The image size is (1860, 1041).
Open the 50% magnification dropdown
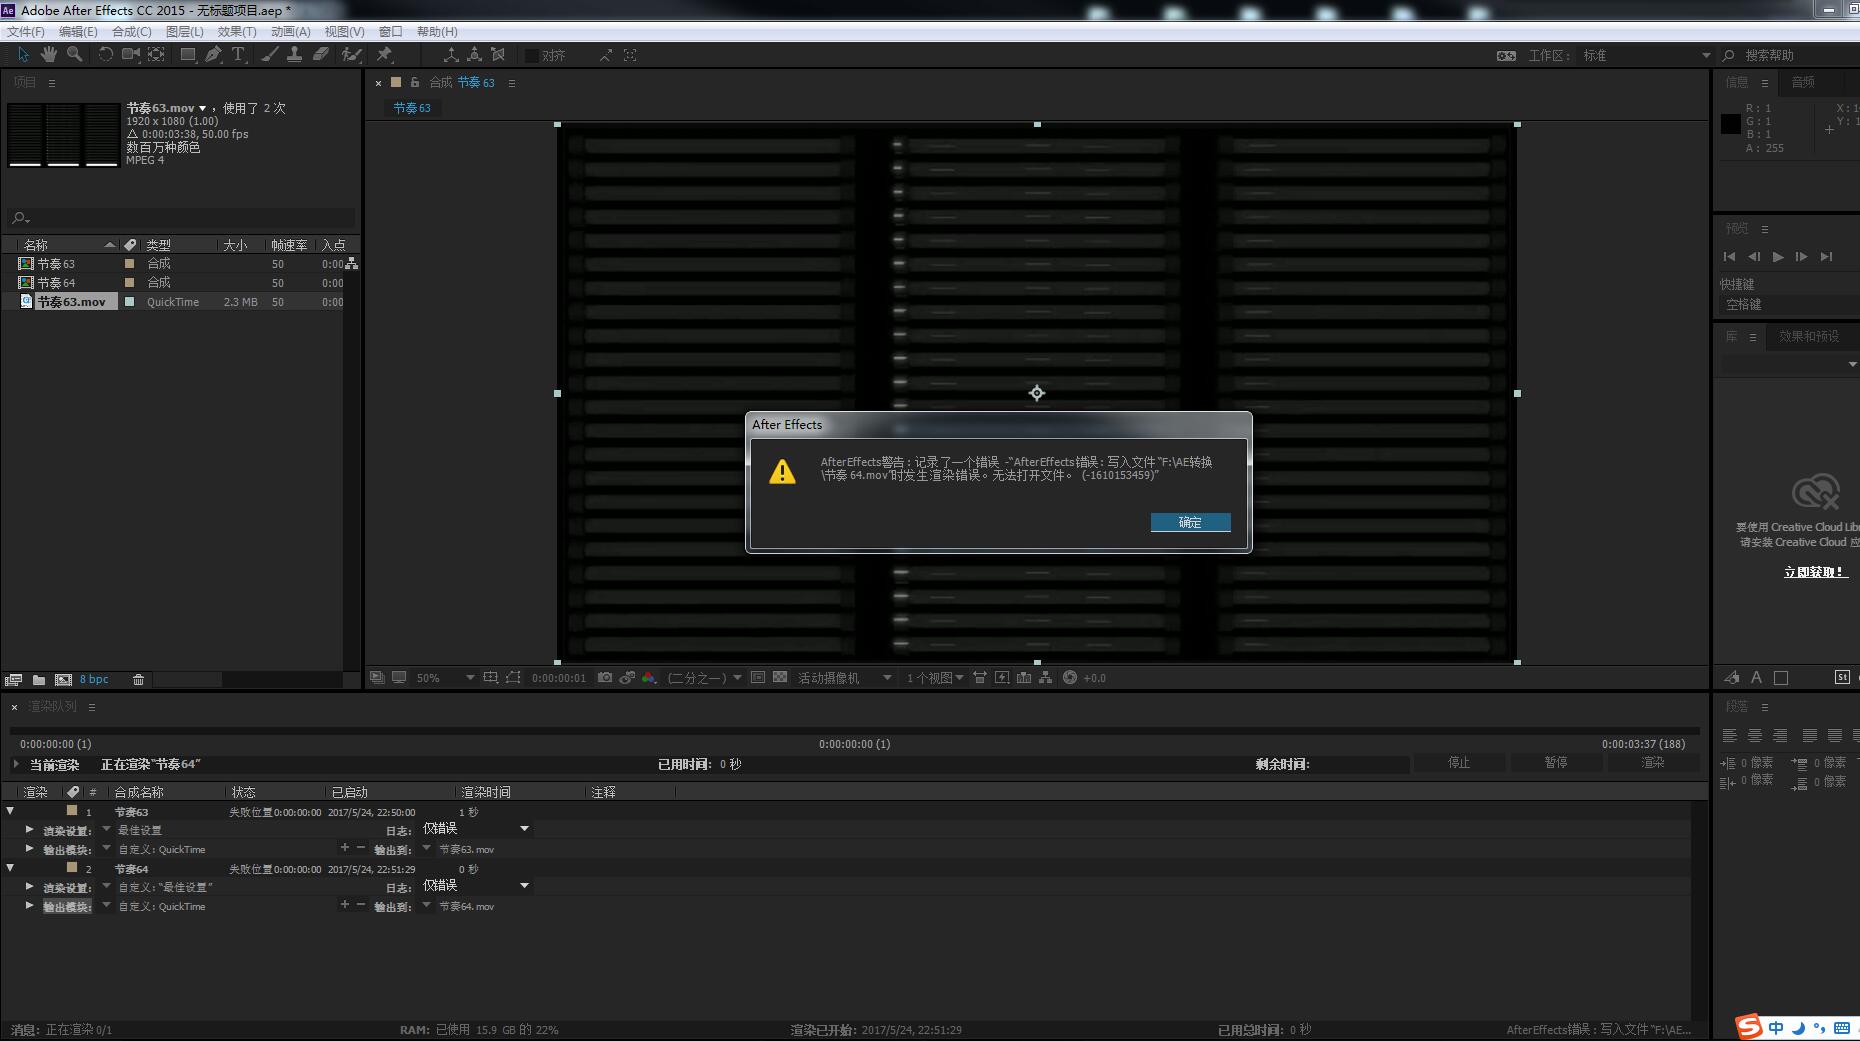click(469, 678)
